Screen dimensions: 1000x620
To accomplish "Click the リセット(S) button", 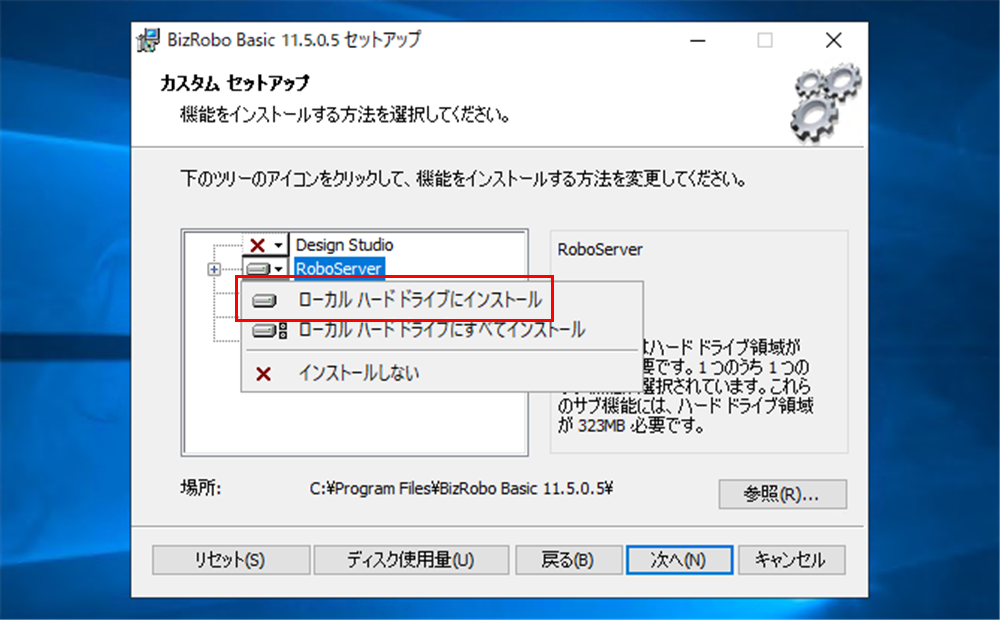I will pyautogui.click(x=231, y=559).
